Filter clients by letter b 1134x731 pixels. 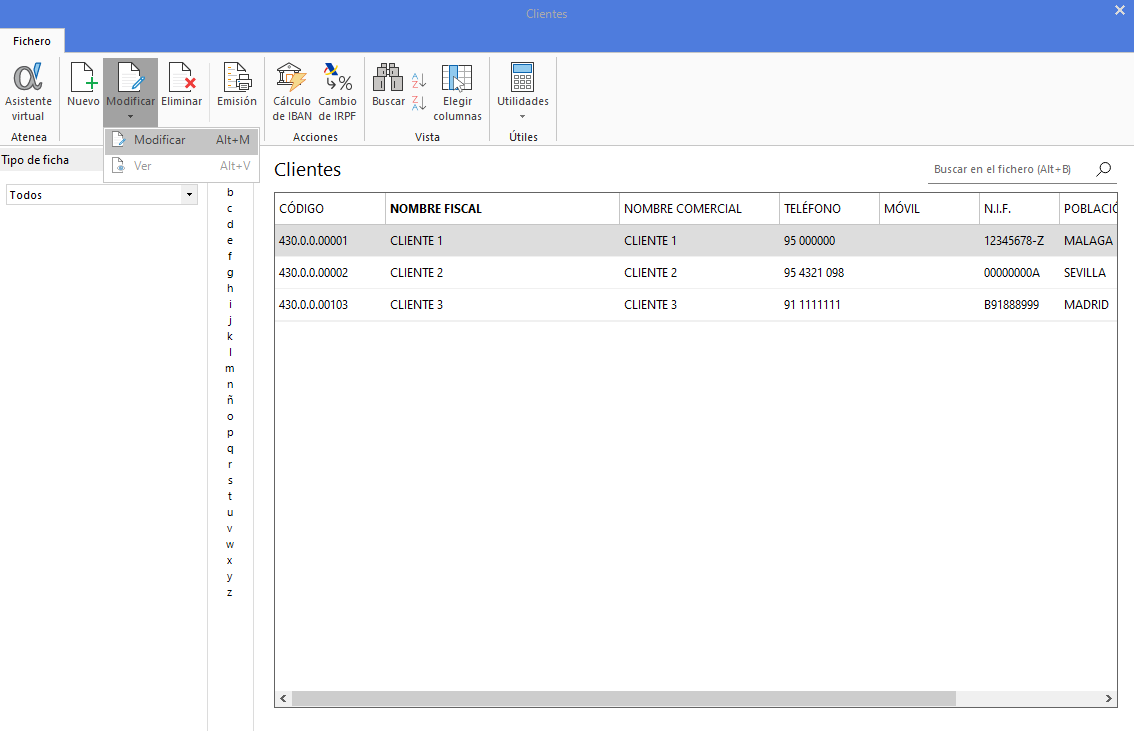[230, 192]
